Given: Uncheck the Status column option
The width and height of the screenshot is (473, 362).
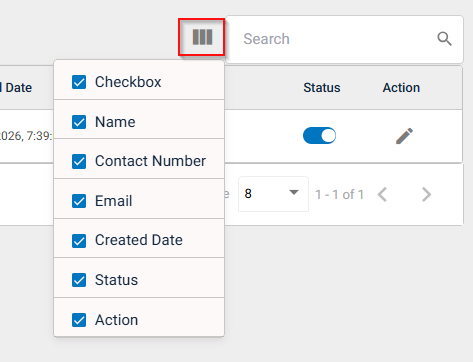Looking at the screenshot, I should (x=79, y=280).
